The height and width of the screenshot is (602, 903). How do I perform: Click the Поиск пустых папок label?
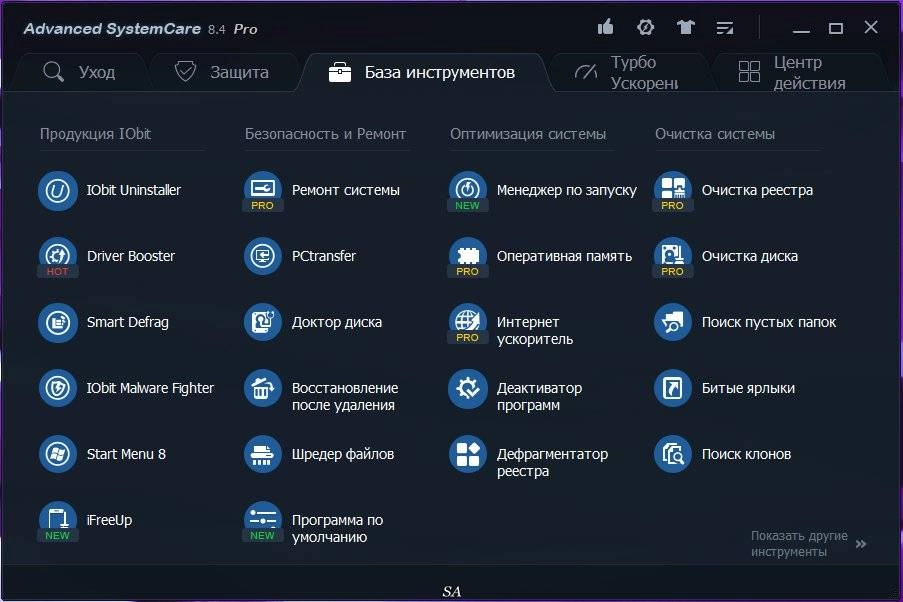(x=769, y=323)
